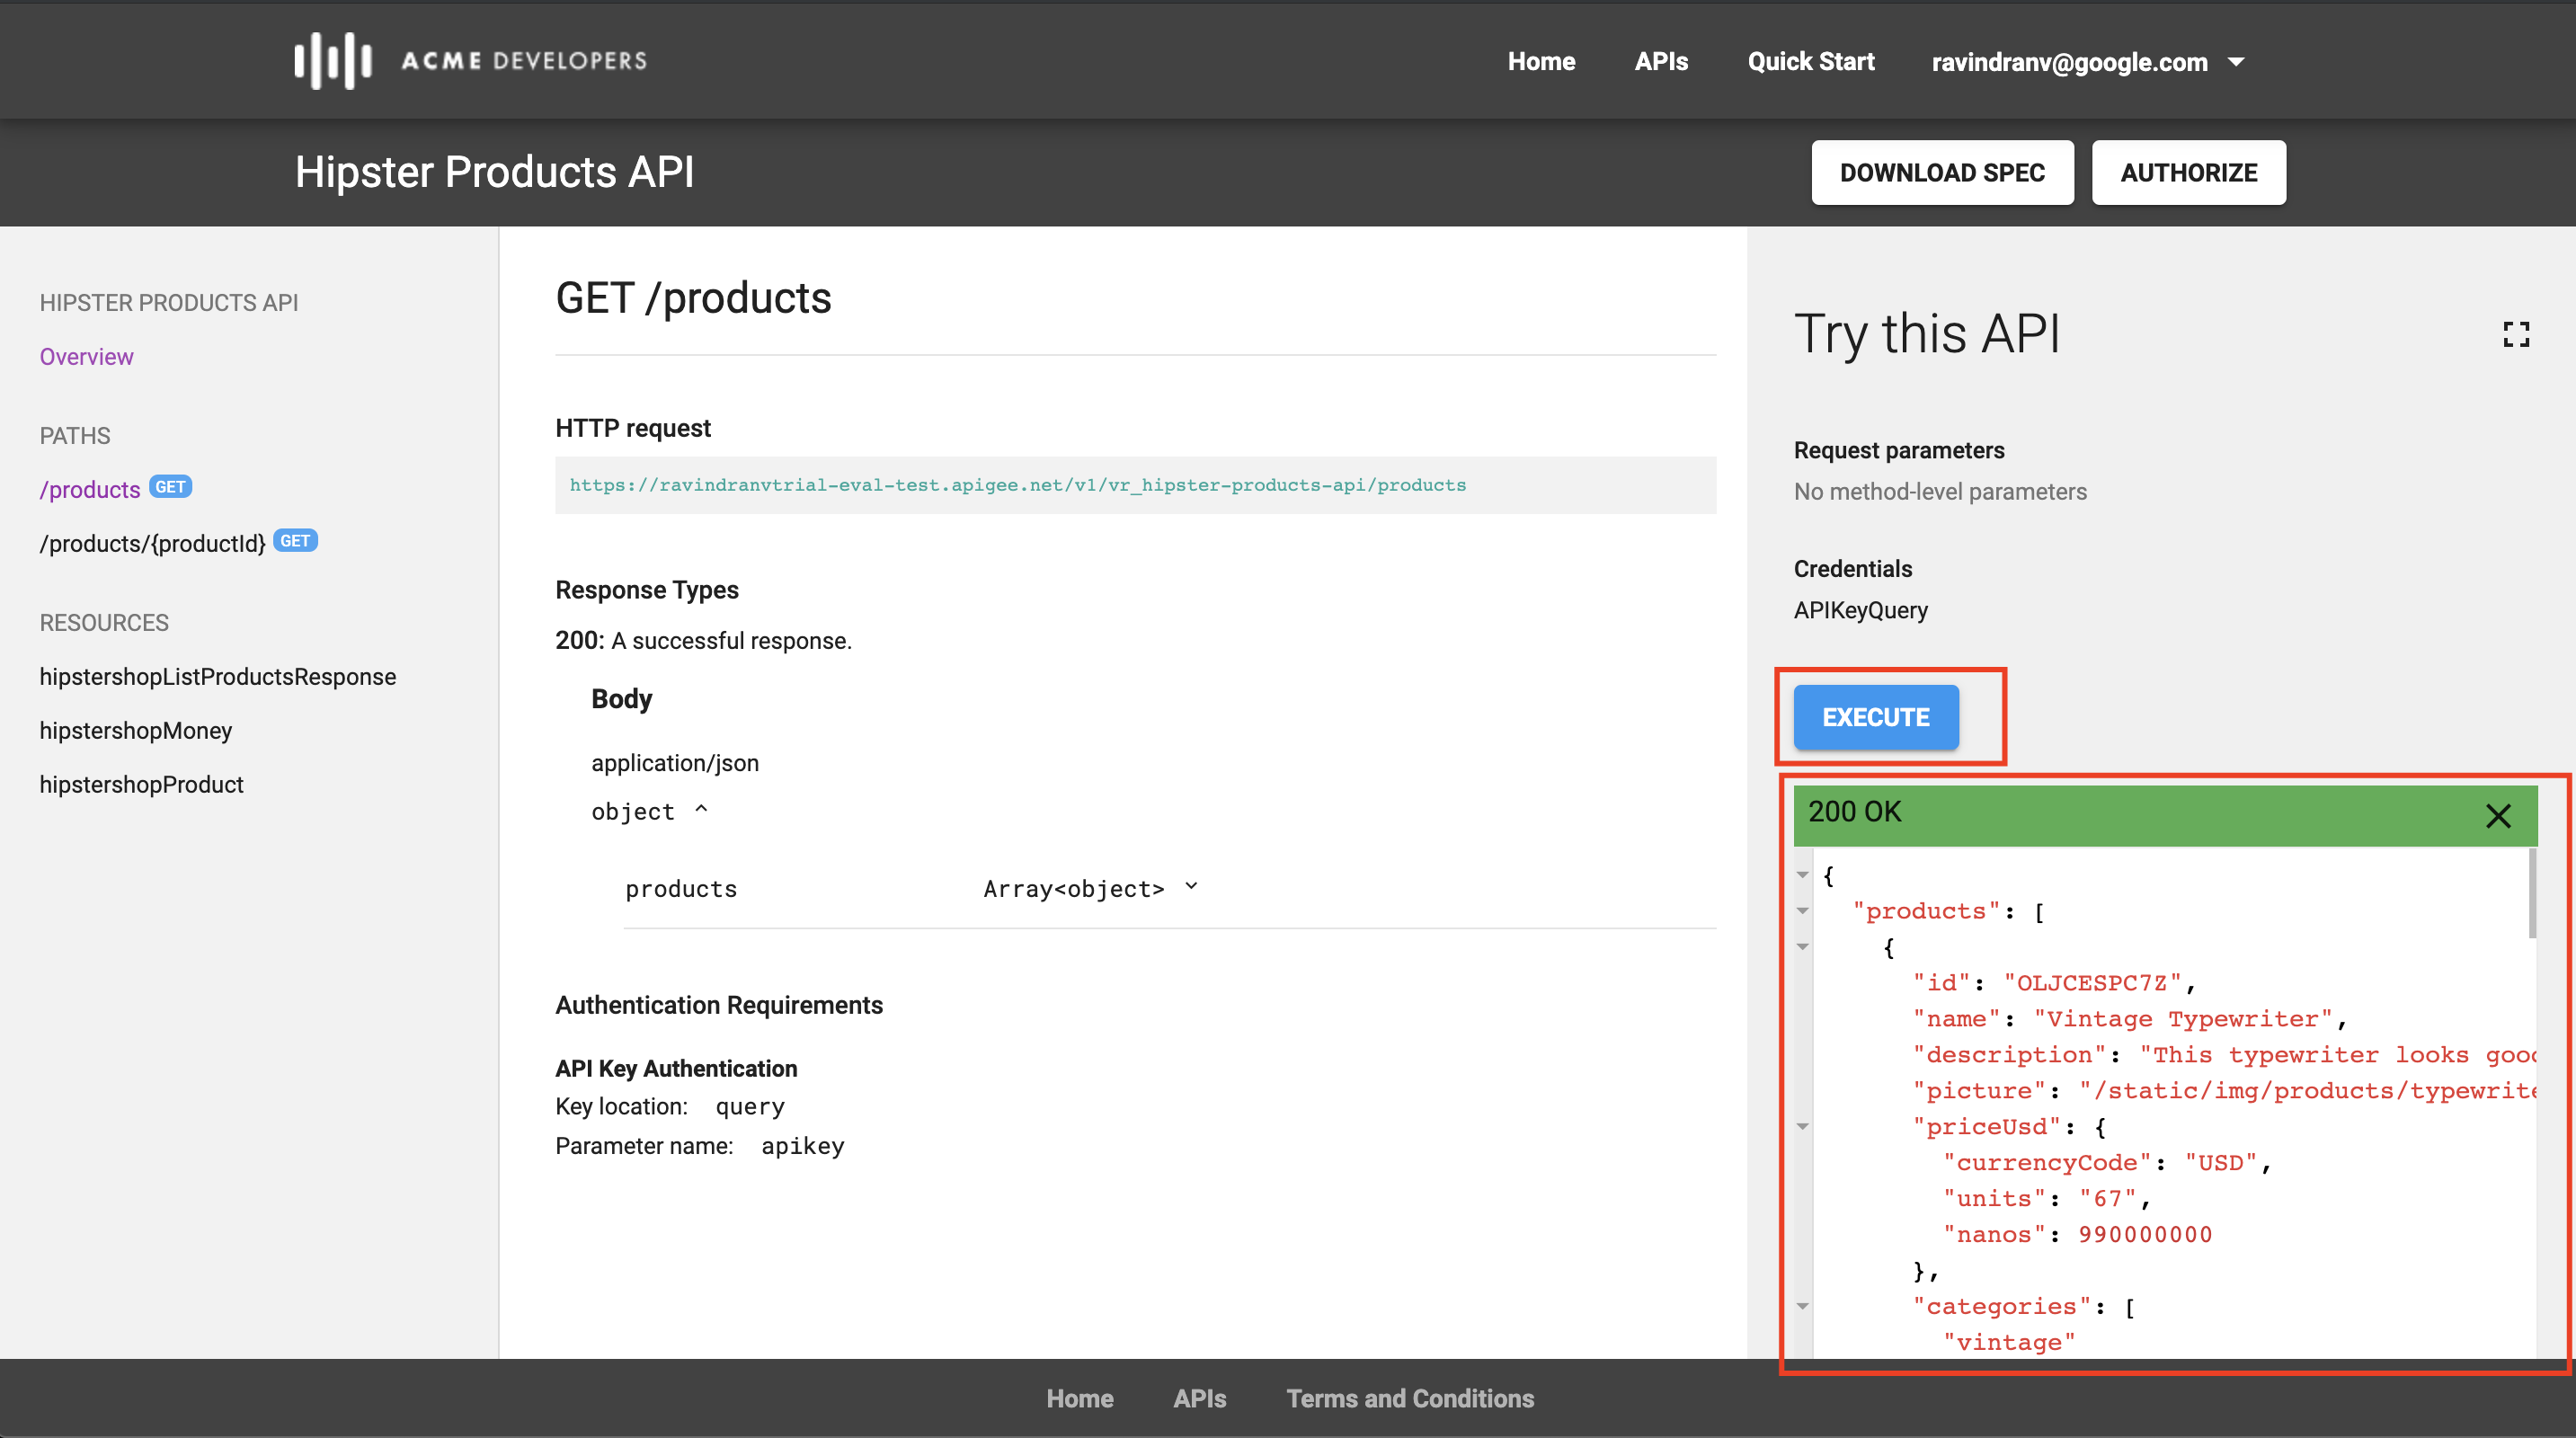The image size is (2576, 1438).
Task: Run the request with EXECUTE button
Action: (1876, 717)
